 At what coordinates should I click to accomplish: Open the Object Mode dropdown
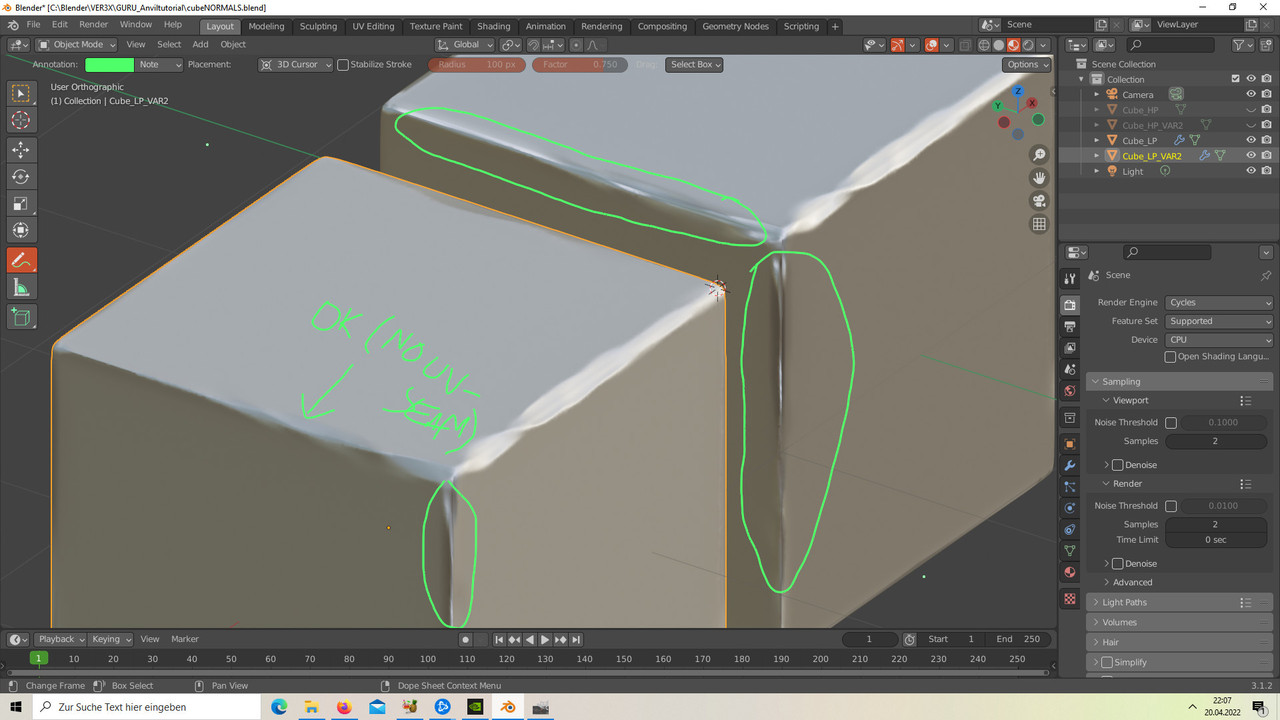point(75,44)
